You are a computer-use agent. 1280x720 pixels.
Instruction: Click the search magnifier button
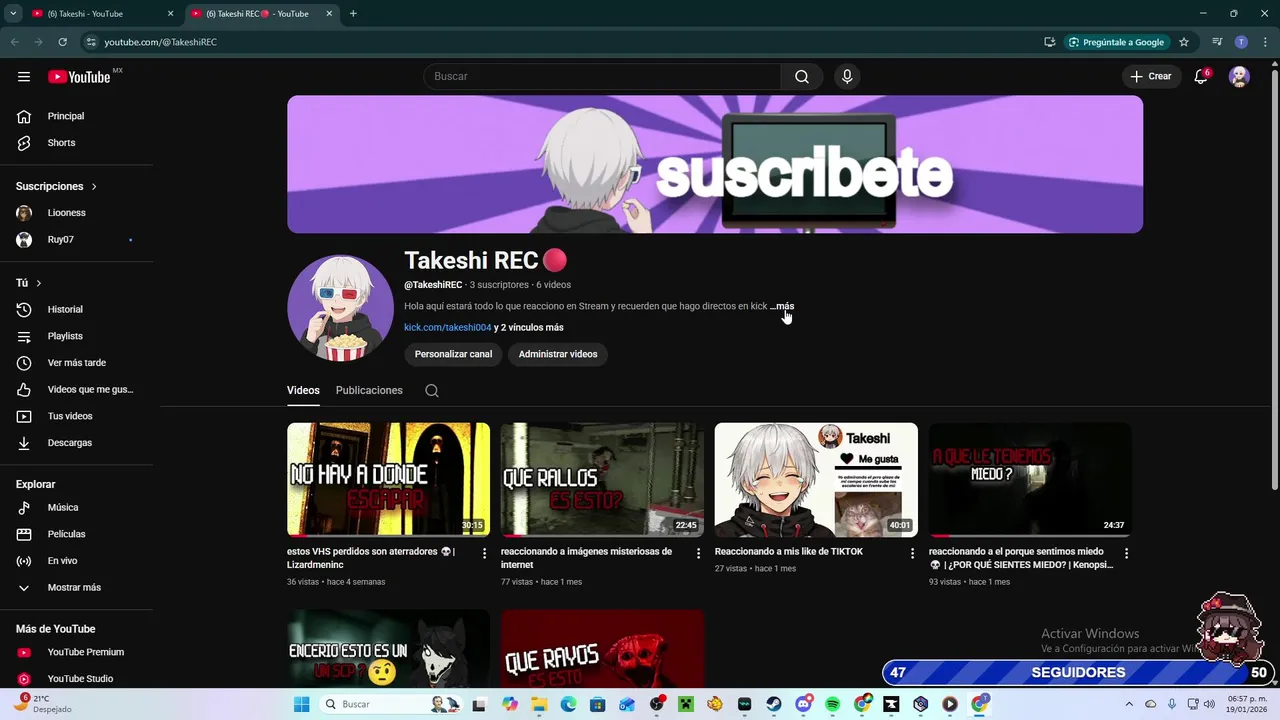click(x=802, y=77)
